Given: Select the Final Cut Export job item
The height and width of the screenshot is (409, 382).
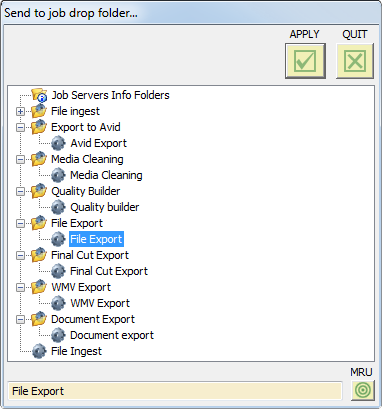Looking at the screenshot, I should [x=109, y=271].
